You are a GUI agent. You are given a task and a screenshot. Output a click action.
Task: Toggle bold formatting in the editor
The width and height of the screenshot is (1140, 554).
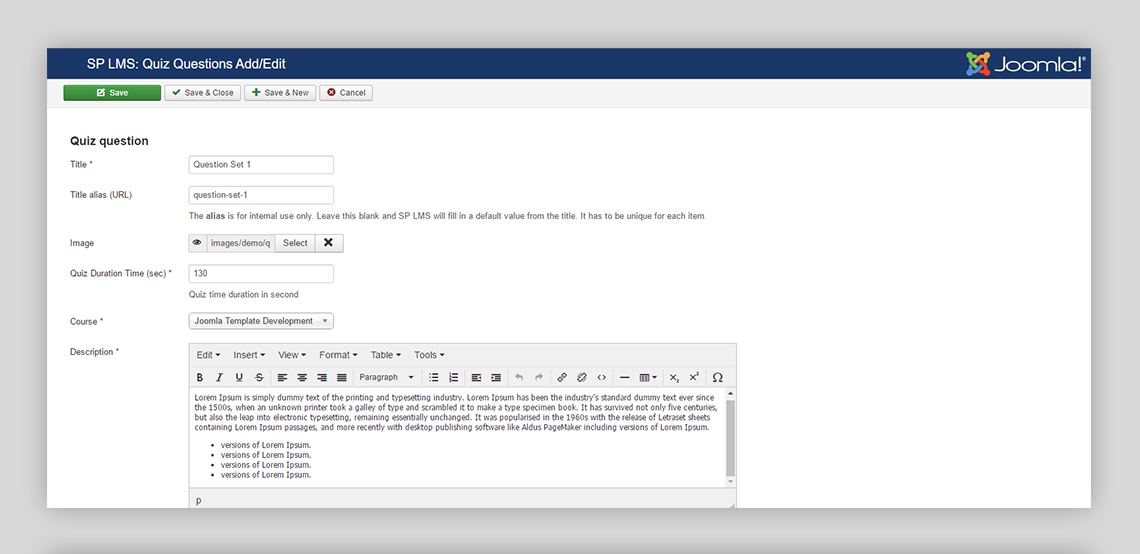coord(200,378)
